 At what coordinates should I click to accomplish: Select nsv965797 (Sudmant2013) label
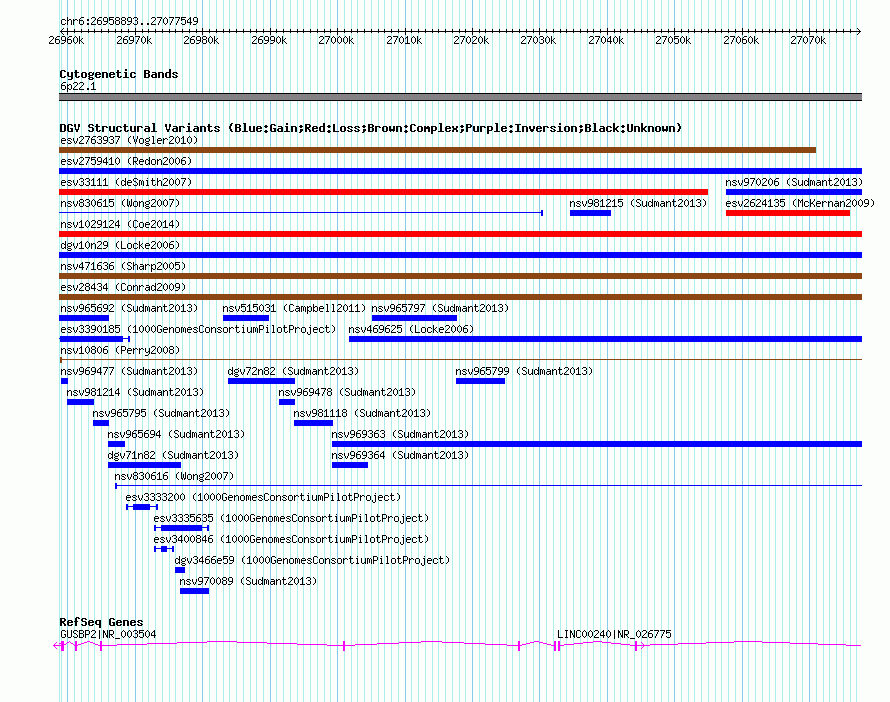[x=440, y=308]
